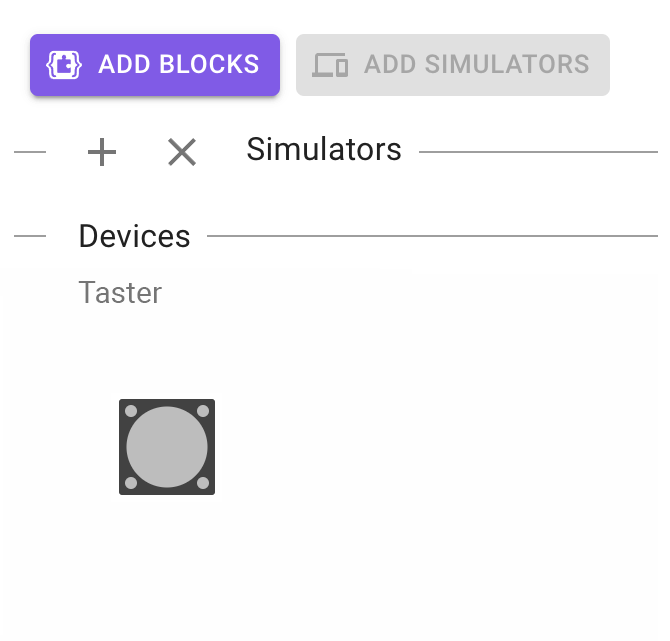Click the bottom-right screw of the Taster widget

tap(203, 483)
